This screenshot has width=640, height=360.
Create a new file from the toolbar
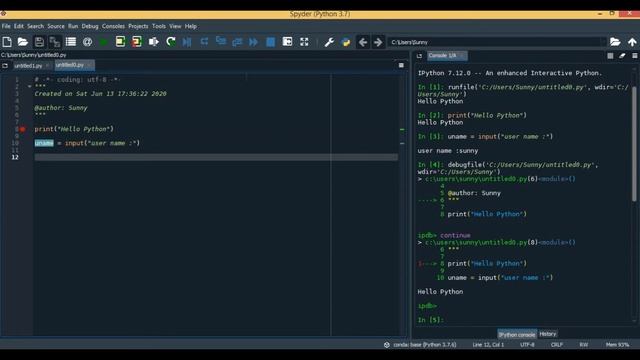(x=7, y=42)
